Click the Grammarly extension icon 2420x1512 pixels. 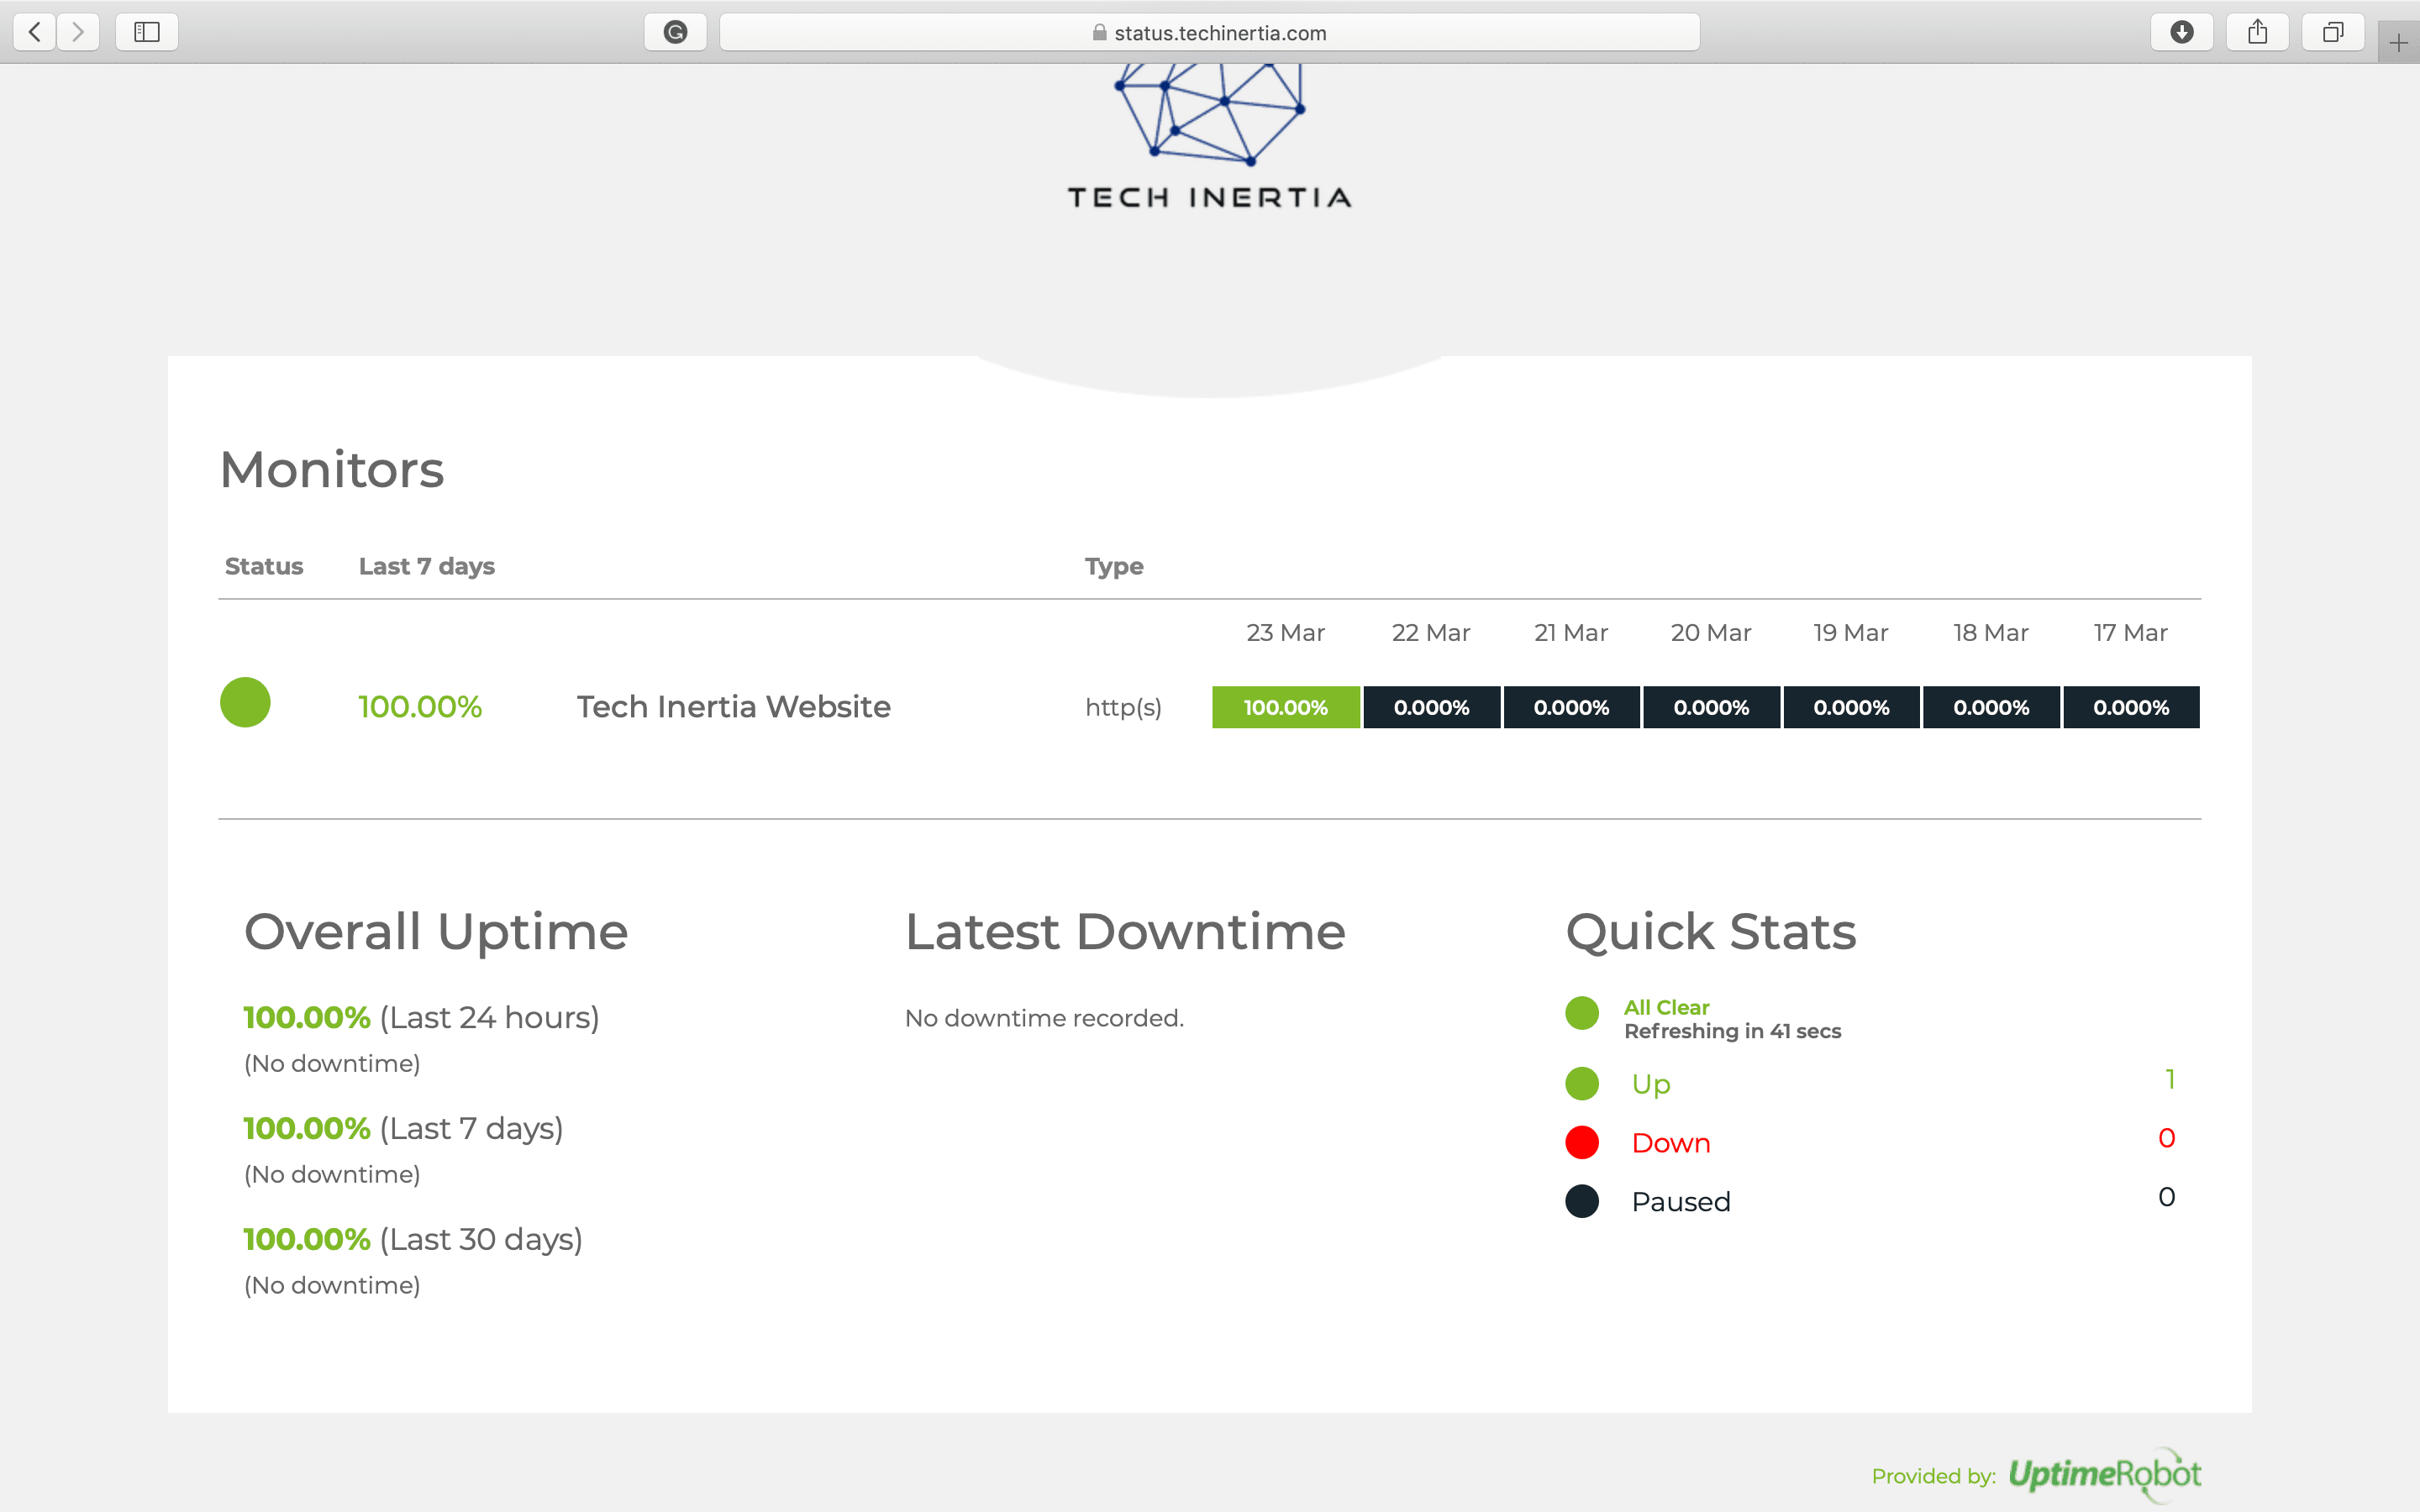[676, 32]
